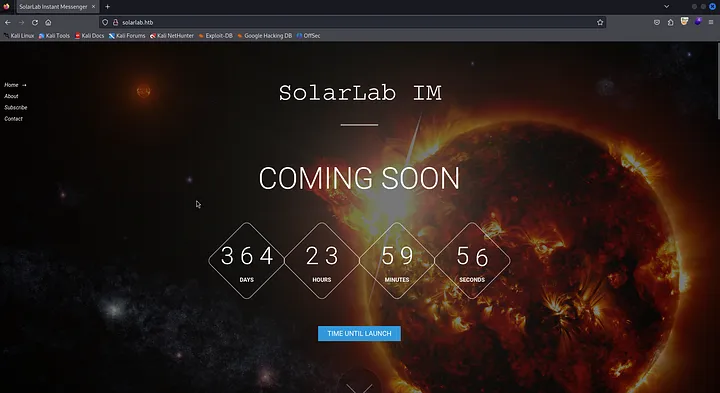Close the SolarLab Instant Messenger tab
Image resolution: width=720 pixels, height=393 pixels.
93,7
